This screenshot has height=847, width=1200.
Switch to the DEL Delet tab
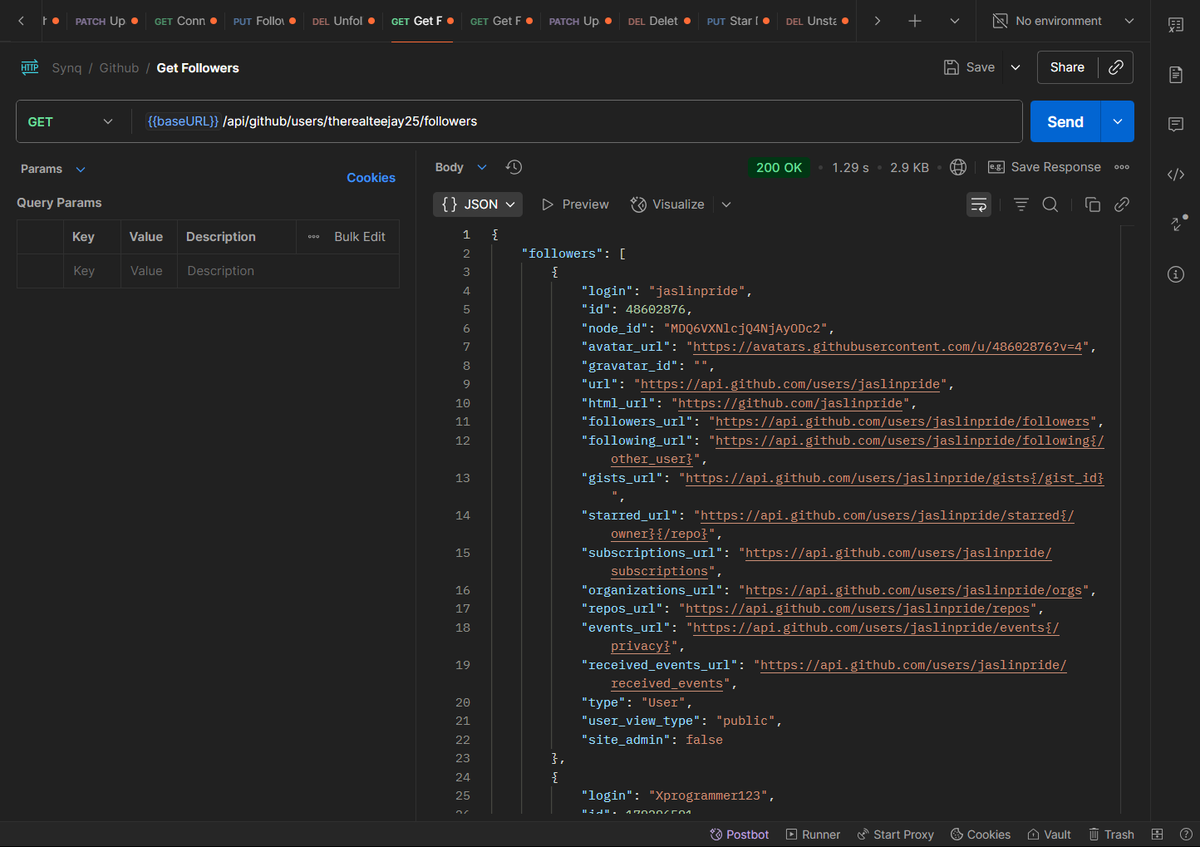(x=659, y=21)
